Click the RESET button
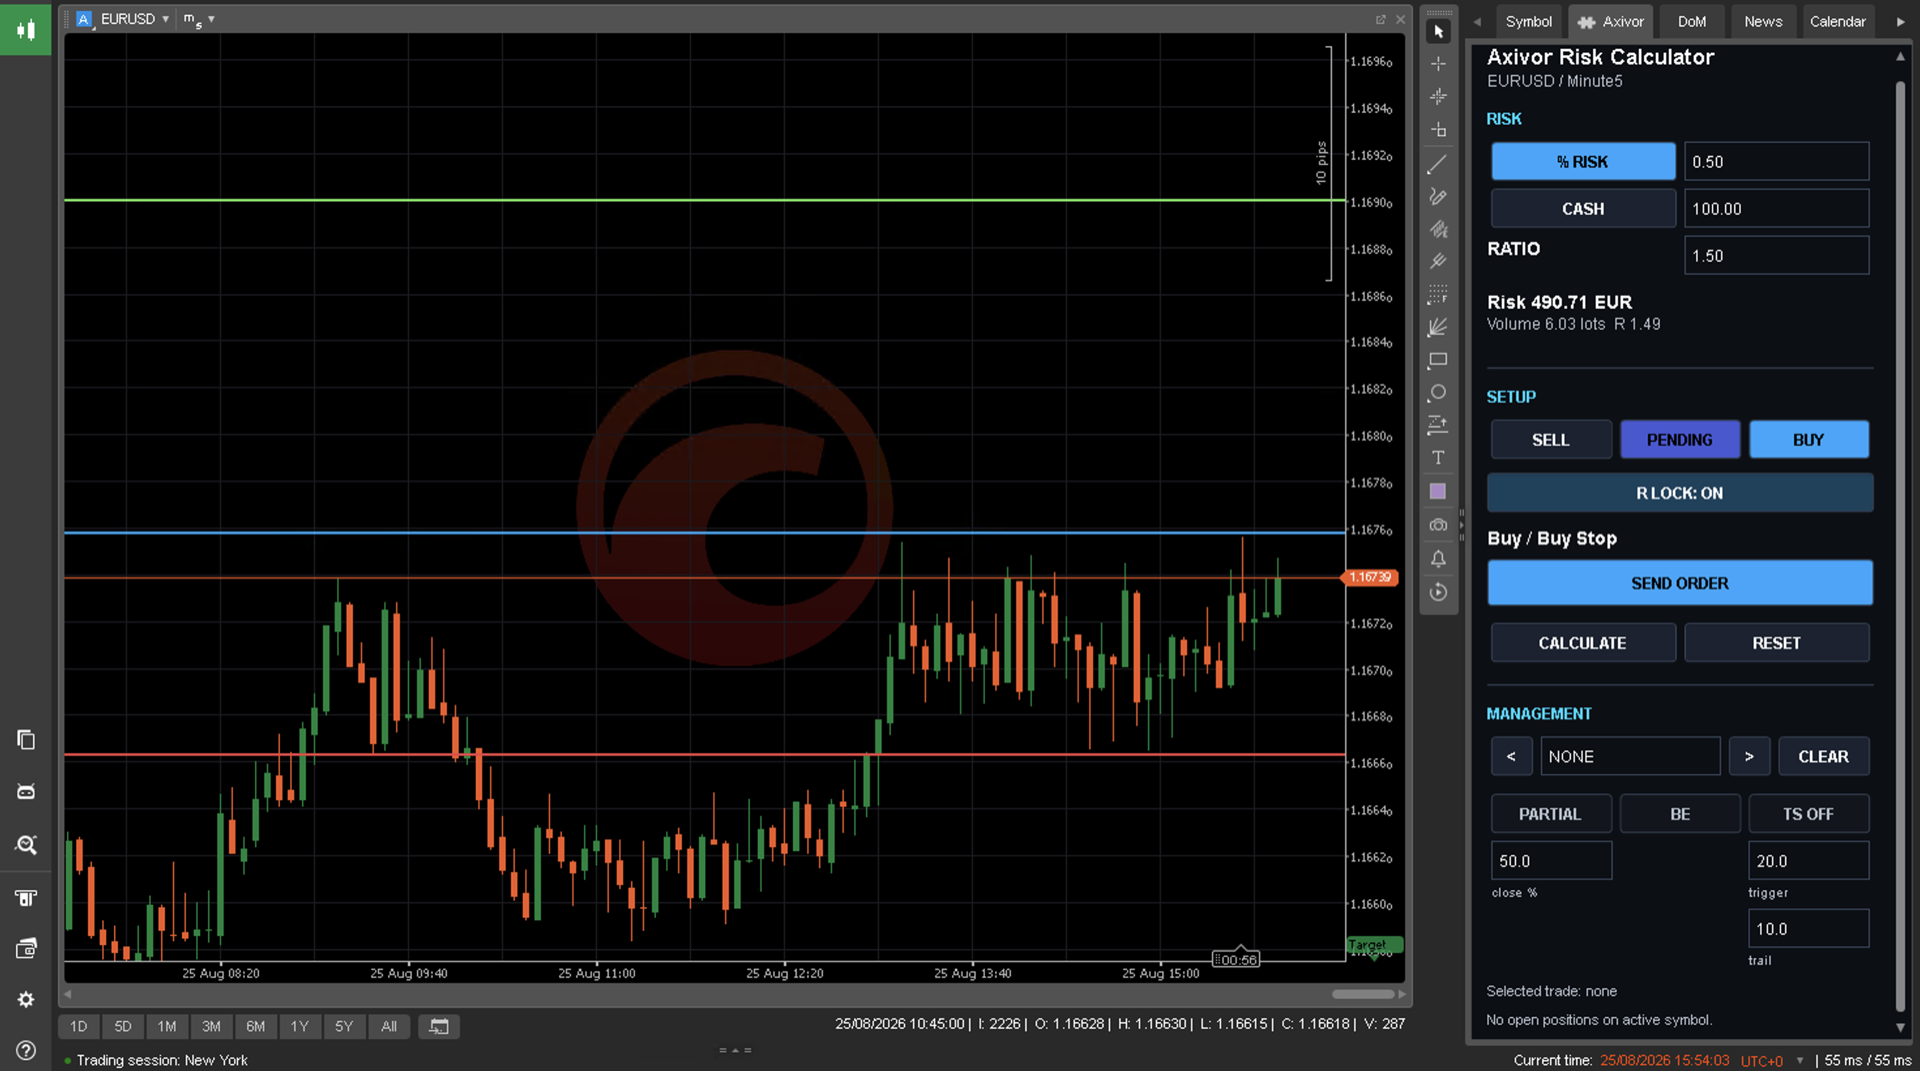Viewport: 1920px width, 1071px height. tap(1777, 642)
